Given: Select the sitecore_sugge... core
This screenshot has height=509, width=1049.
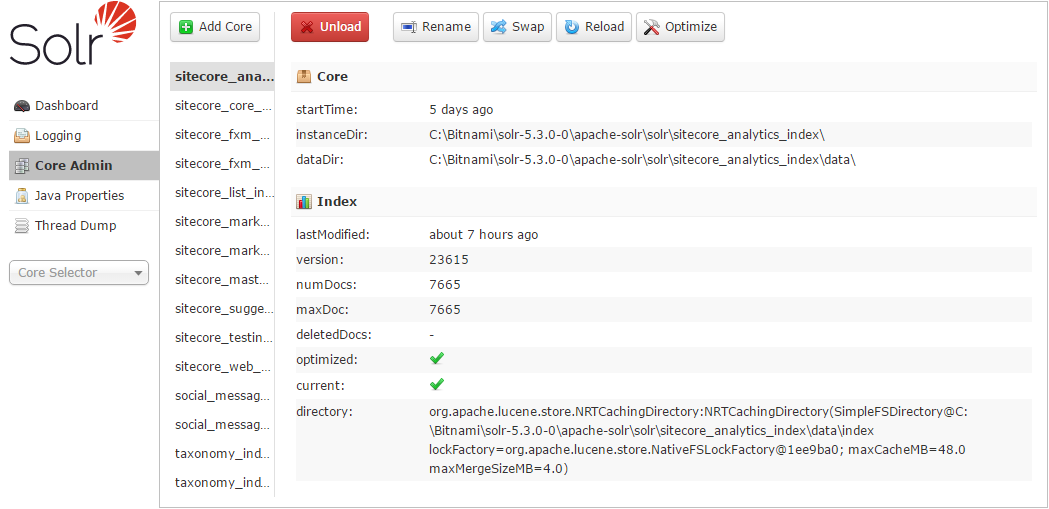Looking at the screenshot, I should [222, 308].
